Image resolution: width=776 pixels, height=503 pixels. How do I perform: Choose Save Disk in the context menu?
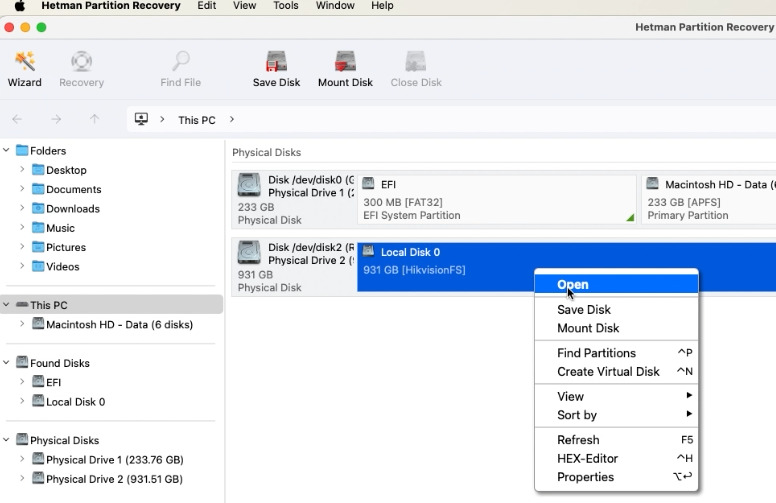616,309
